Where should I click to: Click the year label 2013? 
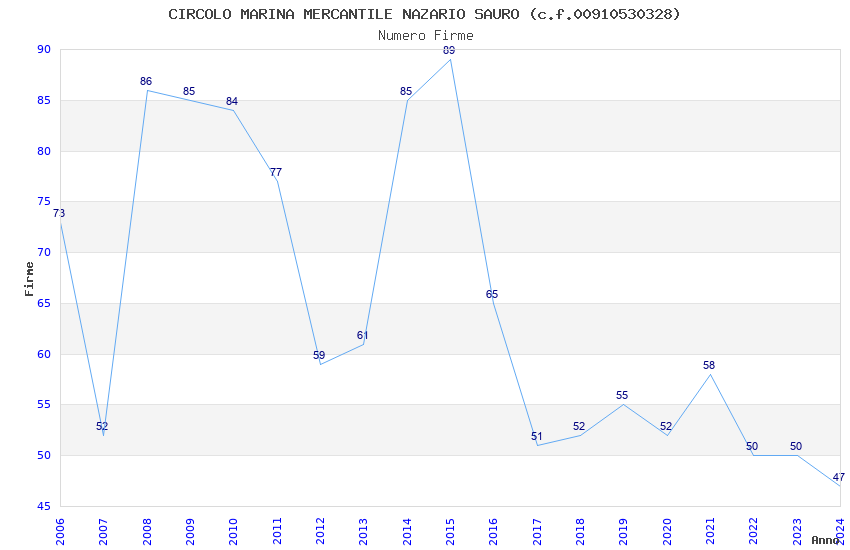363,532
